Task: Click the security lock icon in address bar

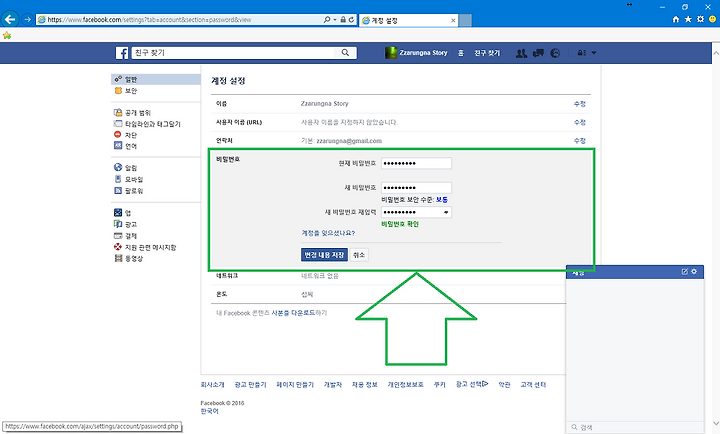Action: pos(343,20)
